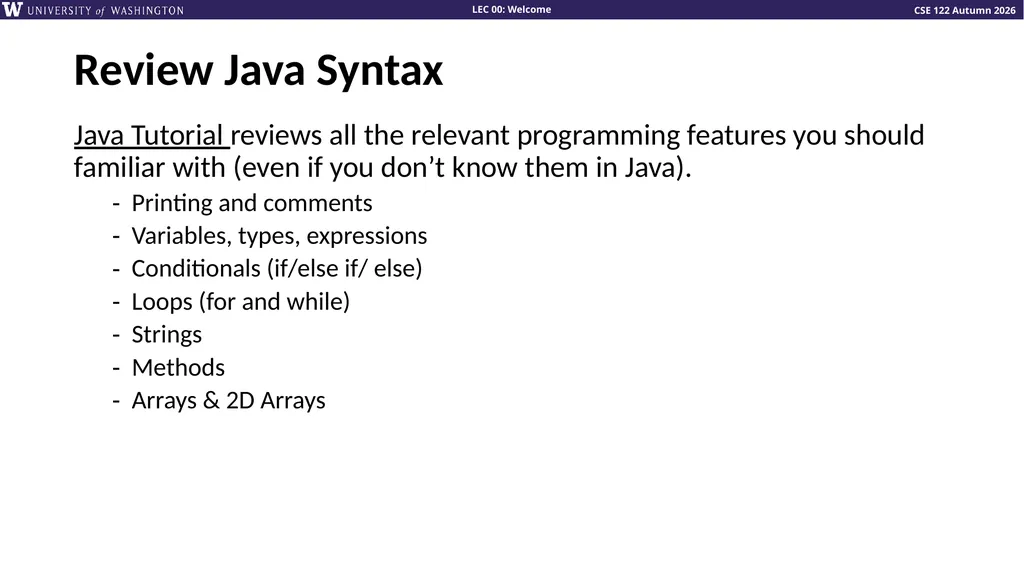Click the 'Variables, types, expressions' bullet

point(280,236)
